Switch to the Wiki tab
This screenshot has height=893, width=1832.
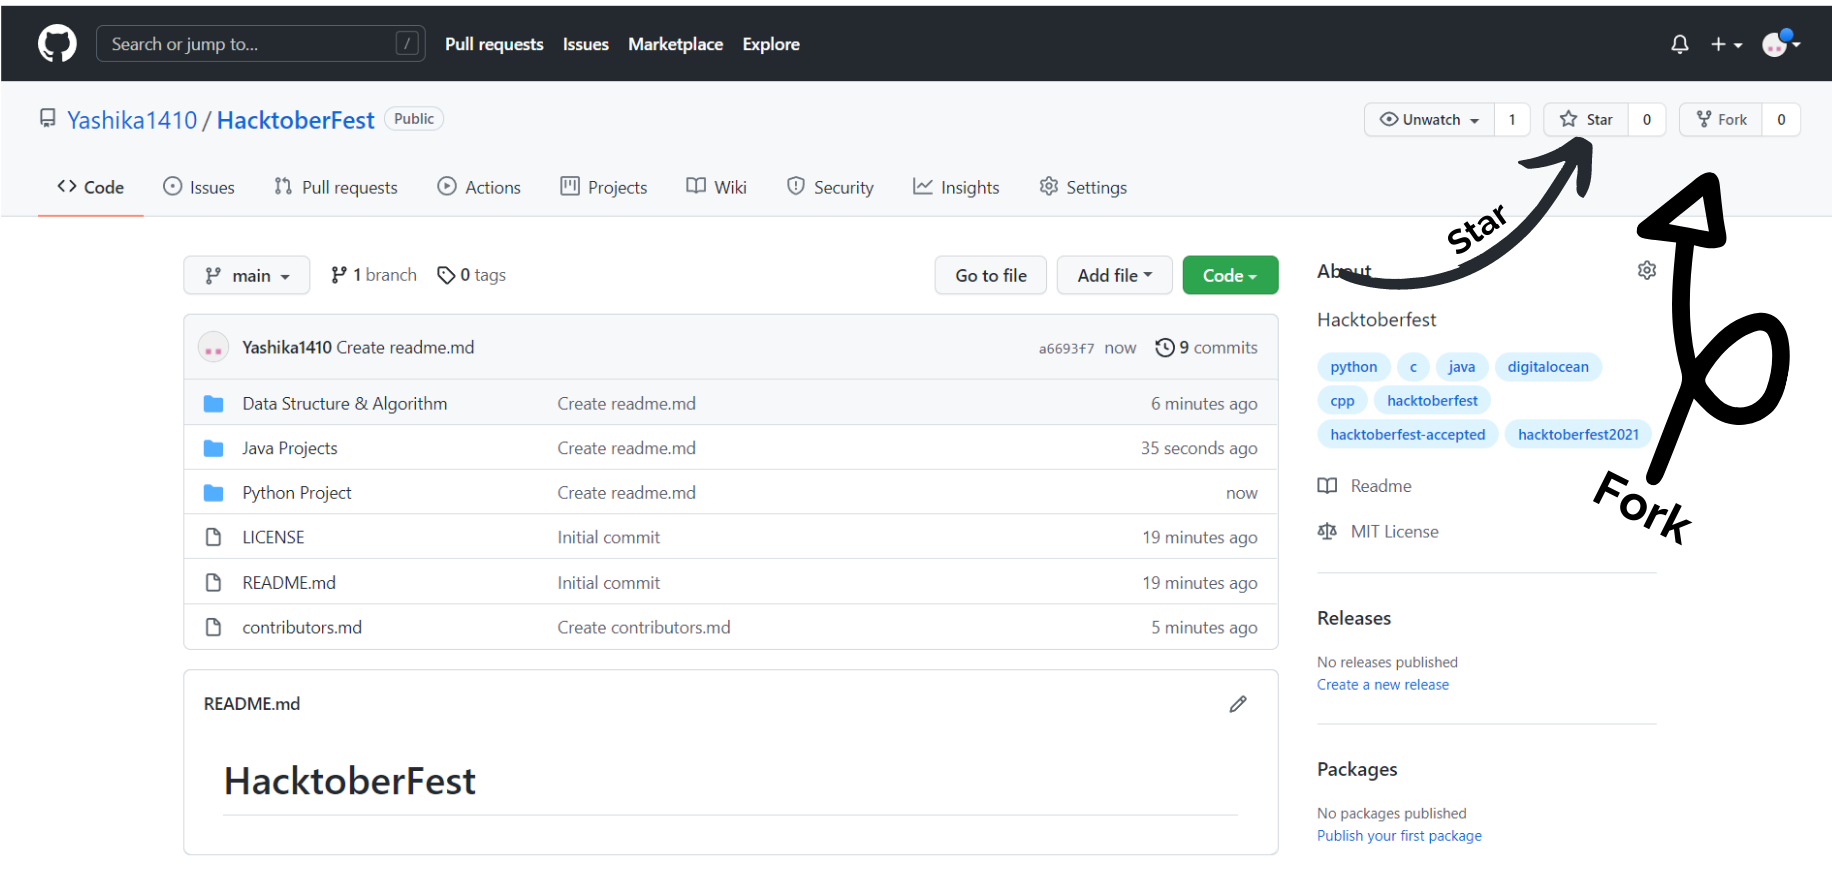717,187
